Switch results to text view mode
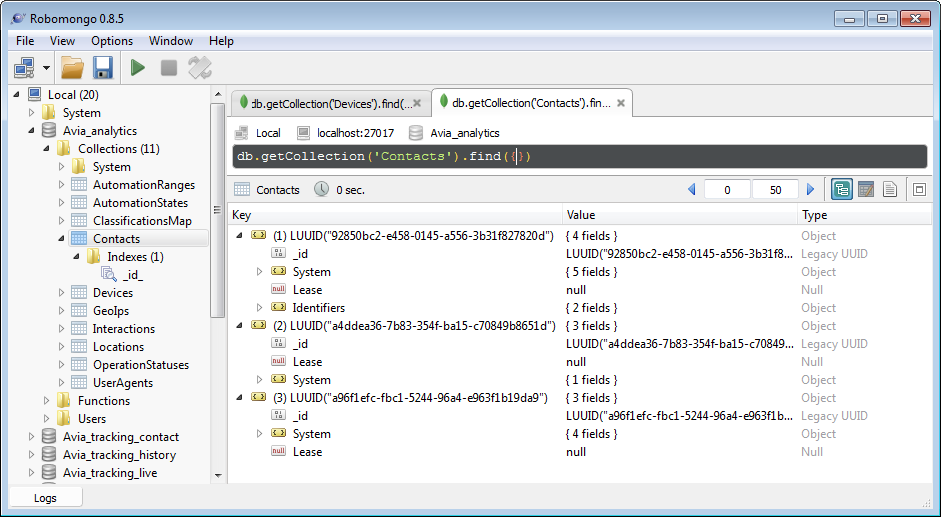Image resolution: width=941 pixels, height=517 pixels. [889, 189]
